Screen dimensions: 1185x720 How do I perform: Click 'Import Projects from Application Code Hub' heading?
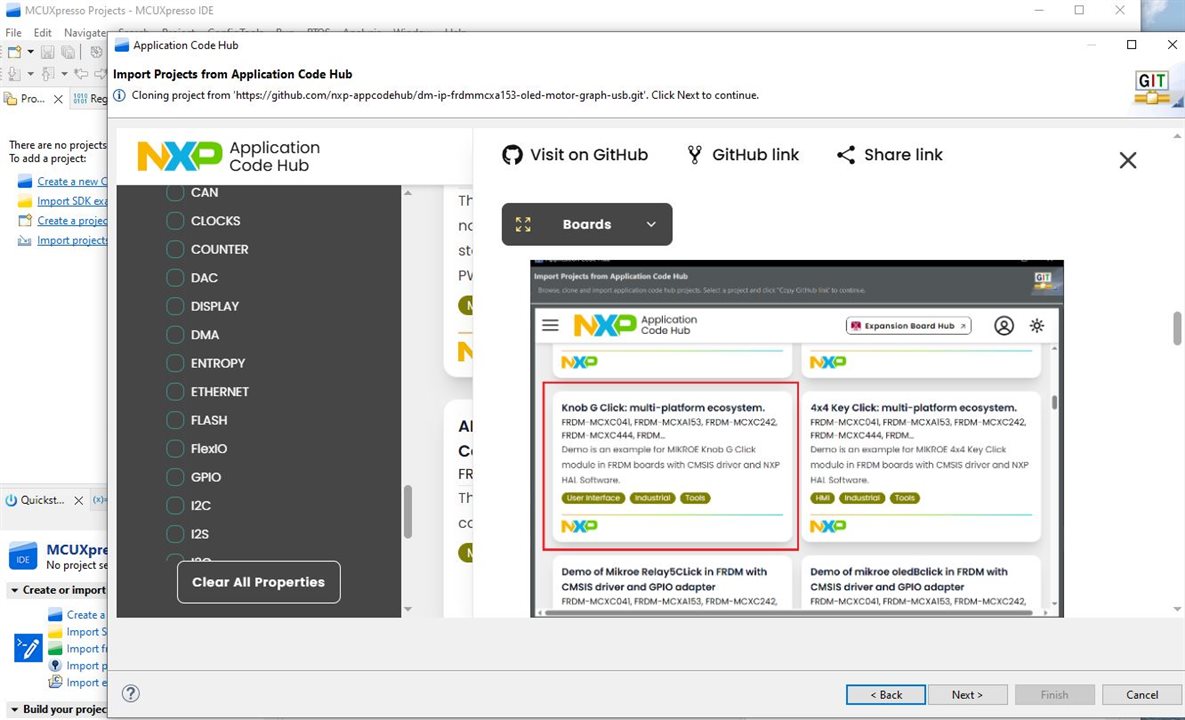tap(233, 74)
